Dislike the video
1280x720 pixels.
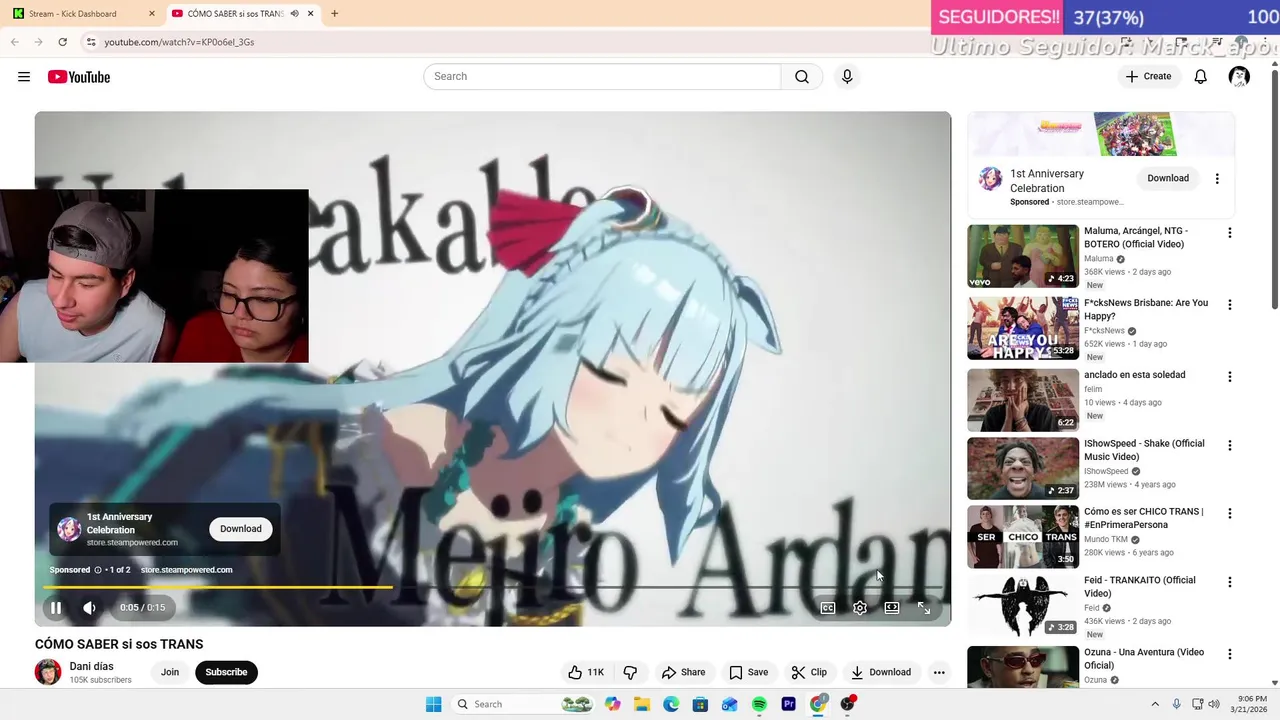pos(630,672)
